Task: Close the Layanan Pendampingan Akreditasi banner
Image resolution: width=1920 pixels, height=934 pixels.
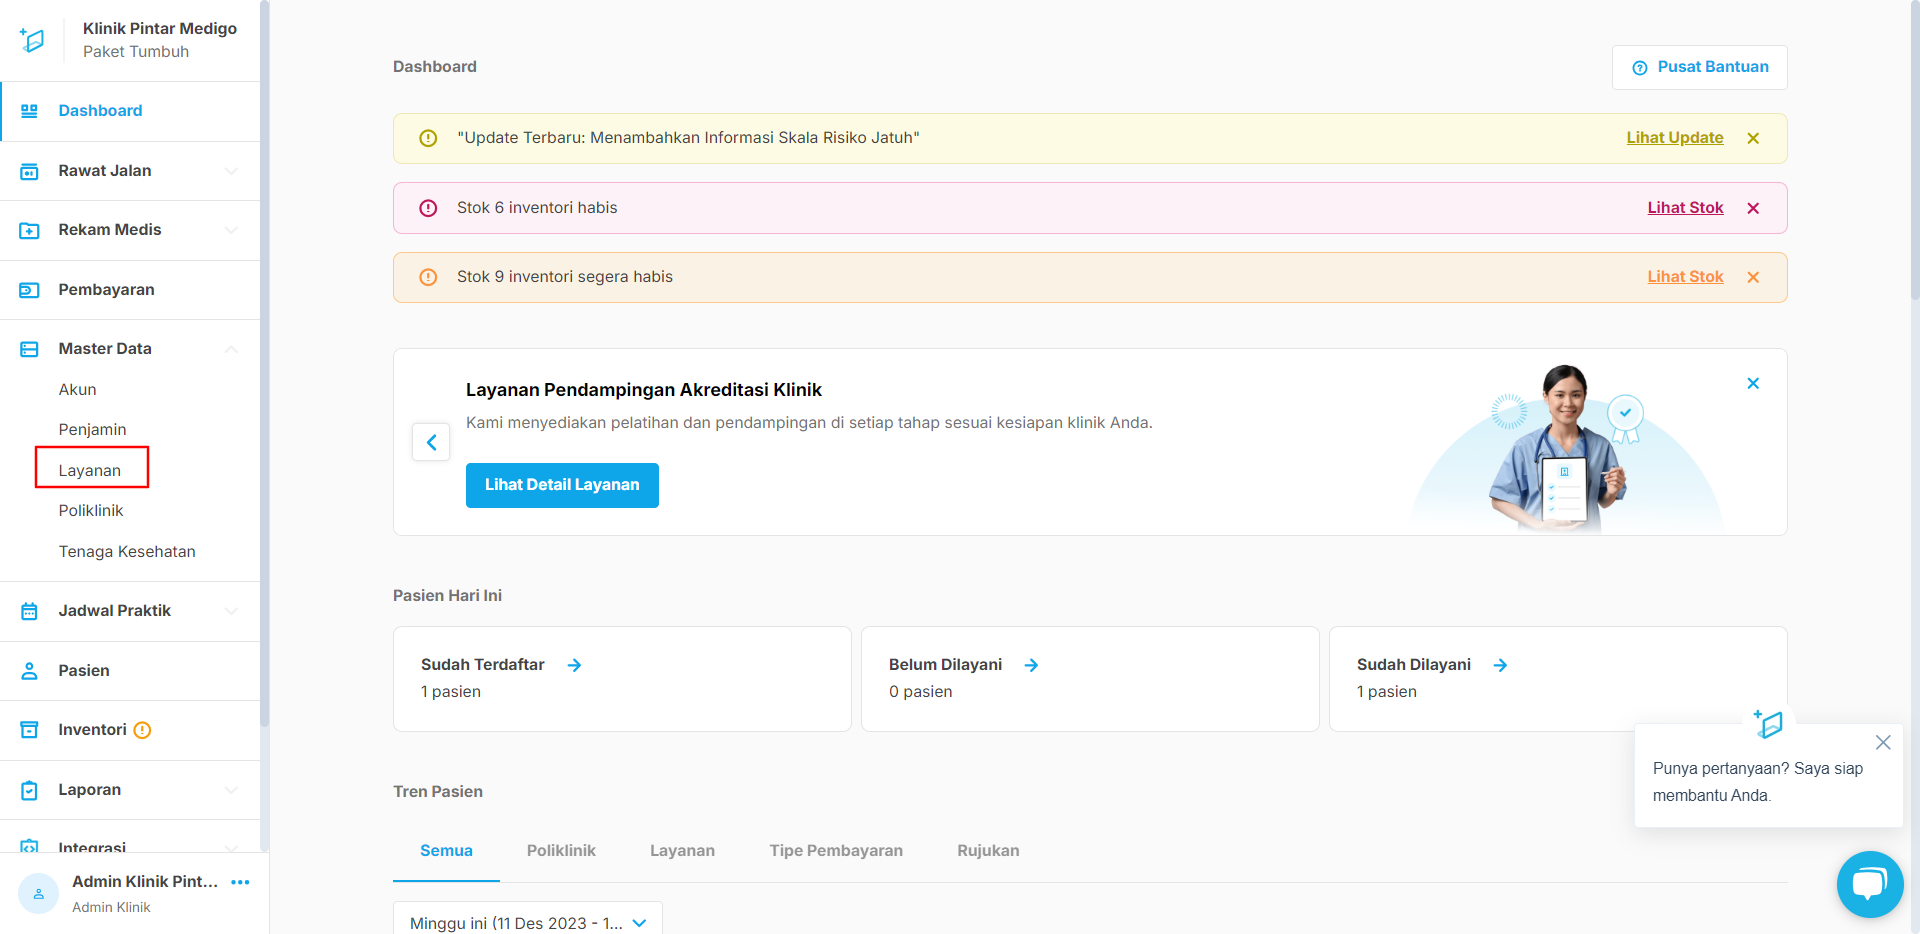Action: [x=1753, y=383]
